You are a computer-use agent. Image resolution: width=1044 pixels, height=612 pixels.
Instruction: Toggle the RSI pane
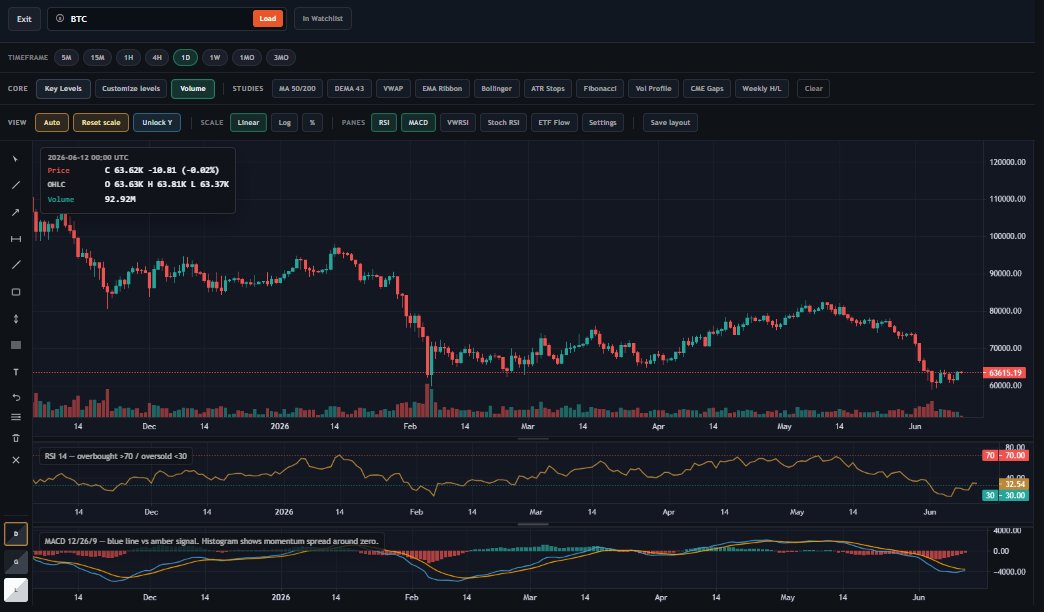pyautogui.click(x=384, y=123)
